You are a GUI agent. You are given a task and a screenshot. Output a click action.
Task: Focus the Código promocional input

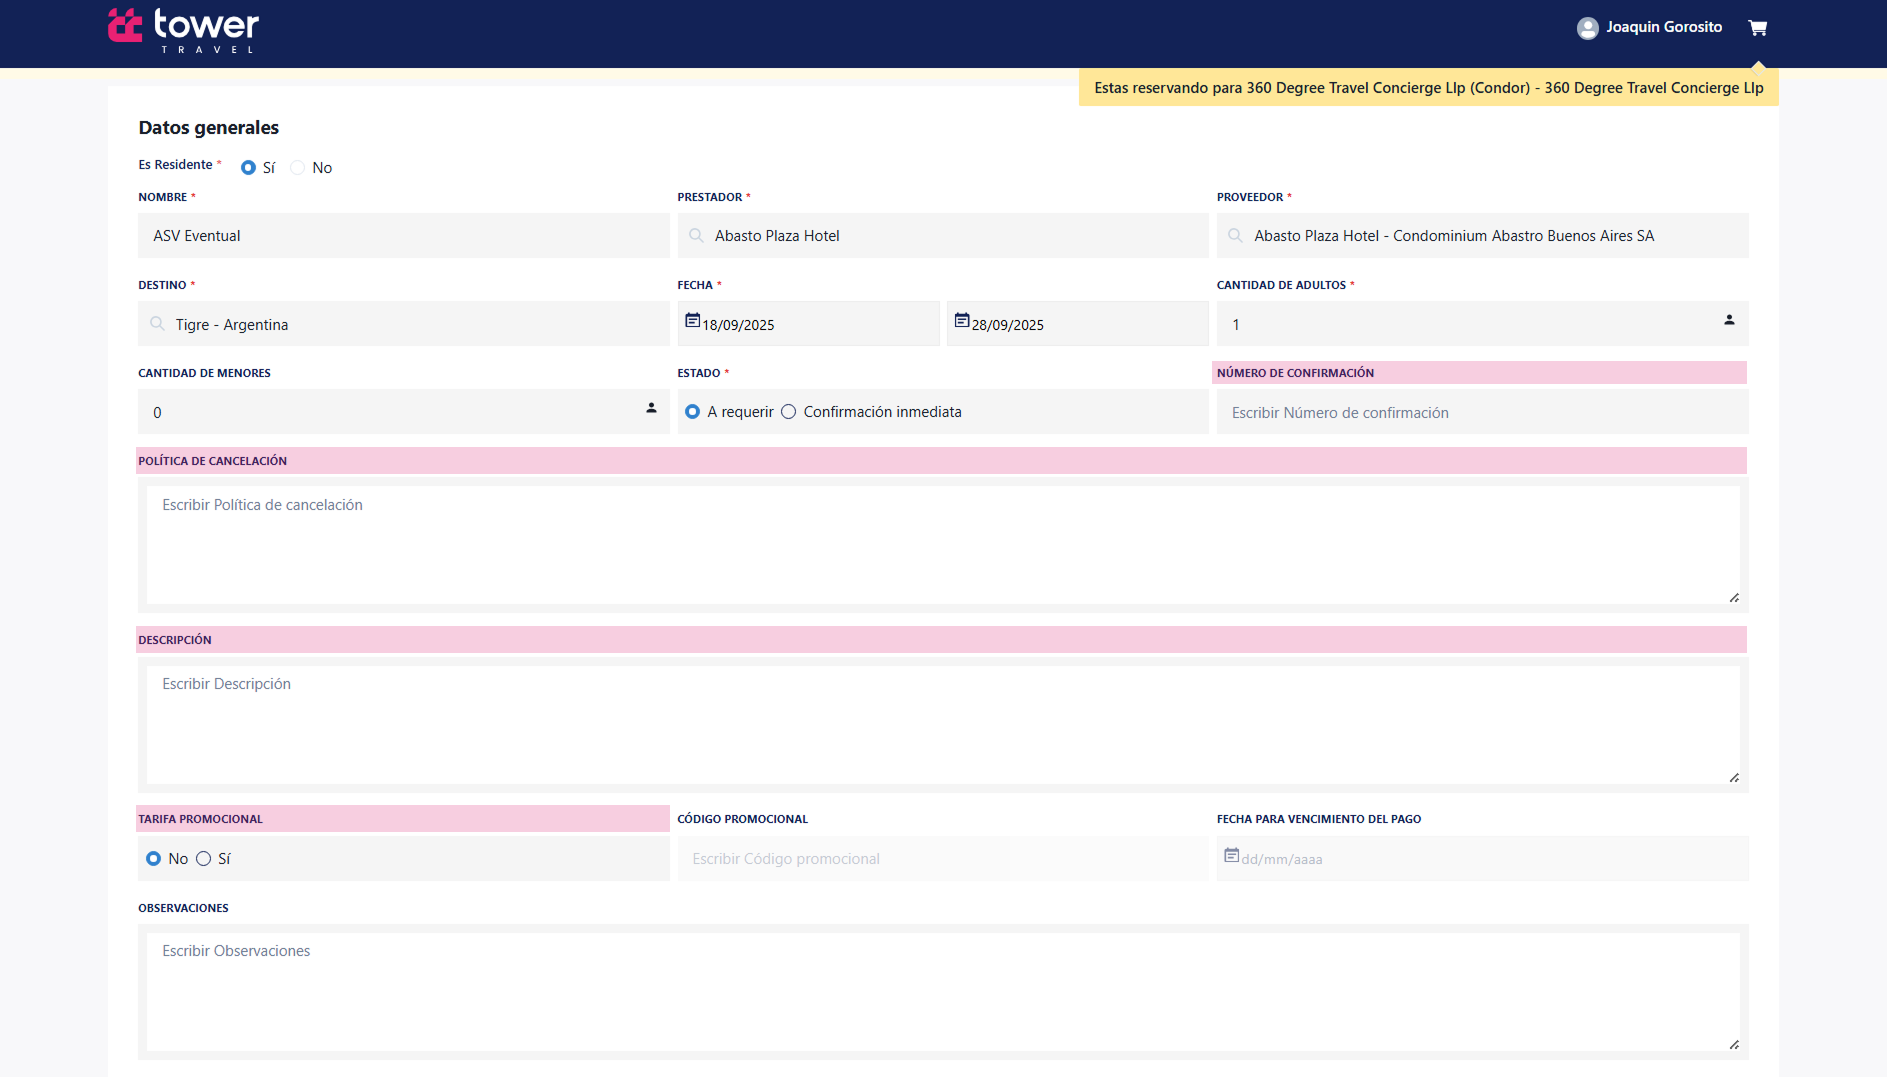942,859
